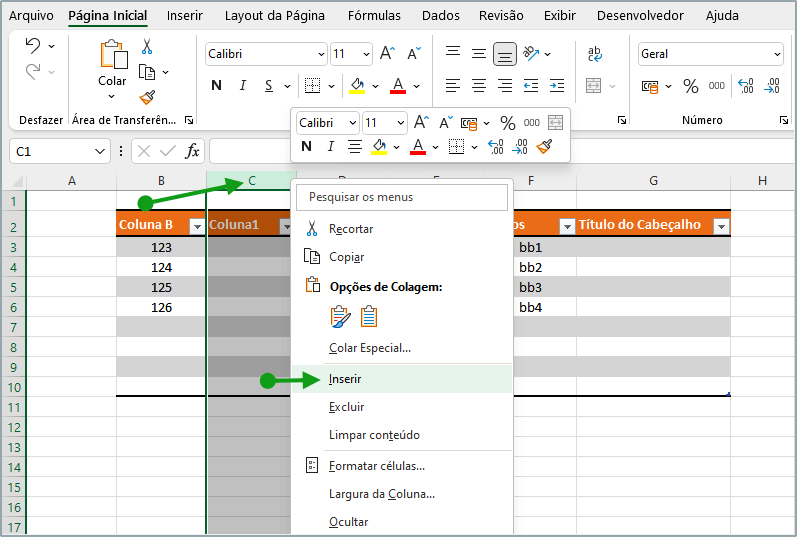Open the Título do Cabeçalho filter dropdown
This screenshot has height=537, width=797.
point(721,226)
